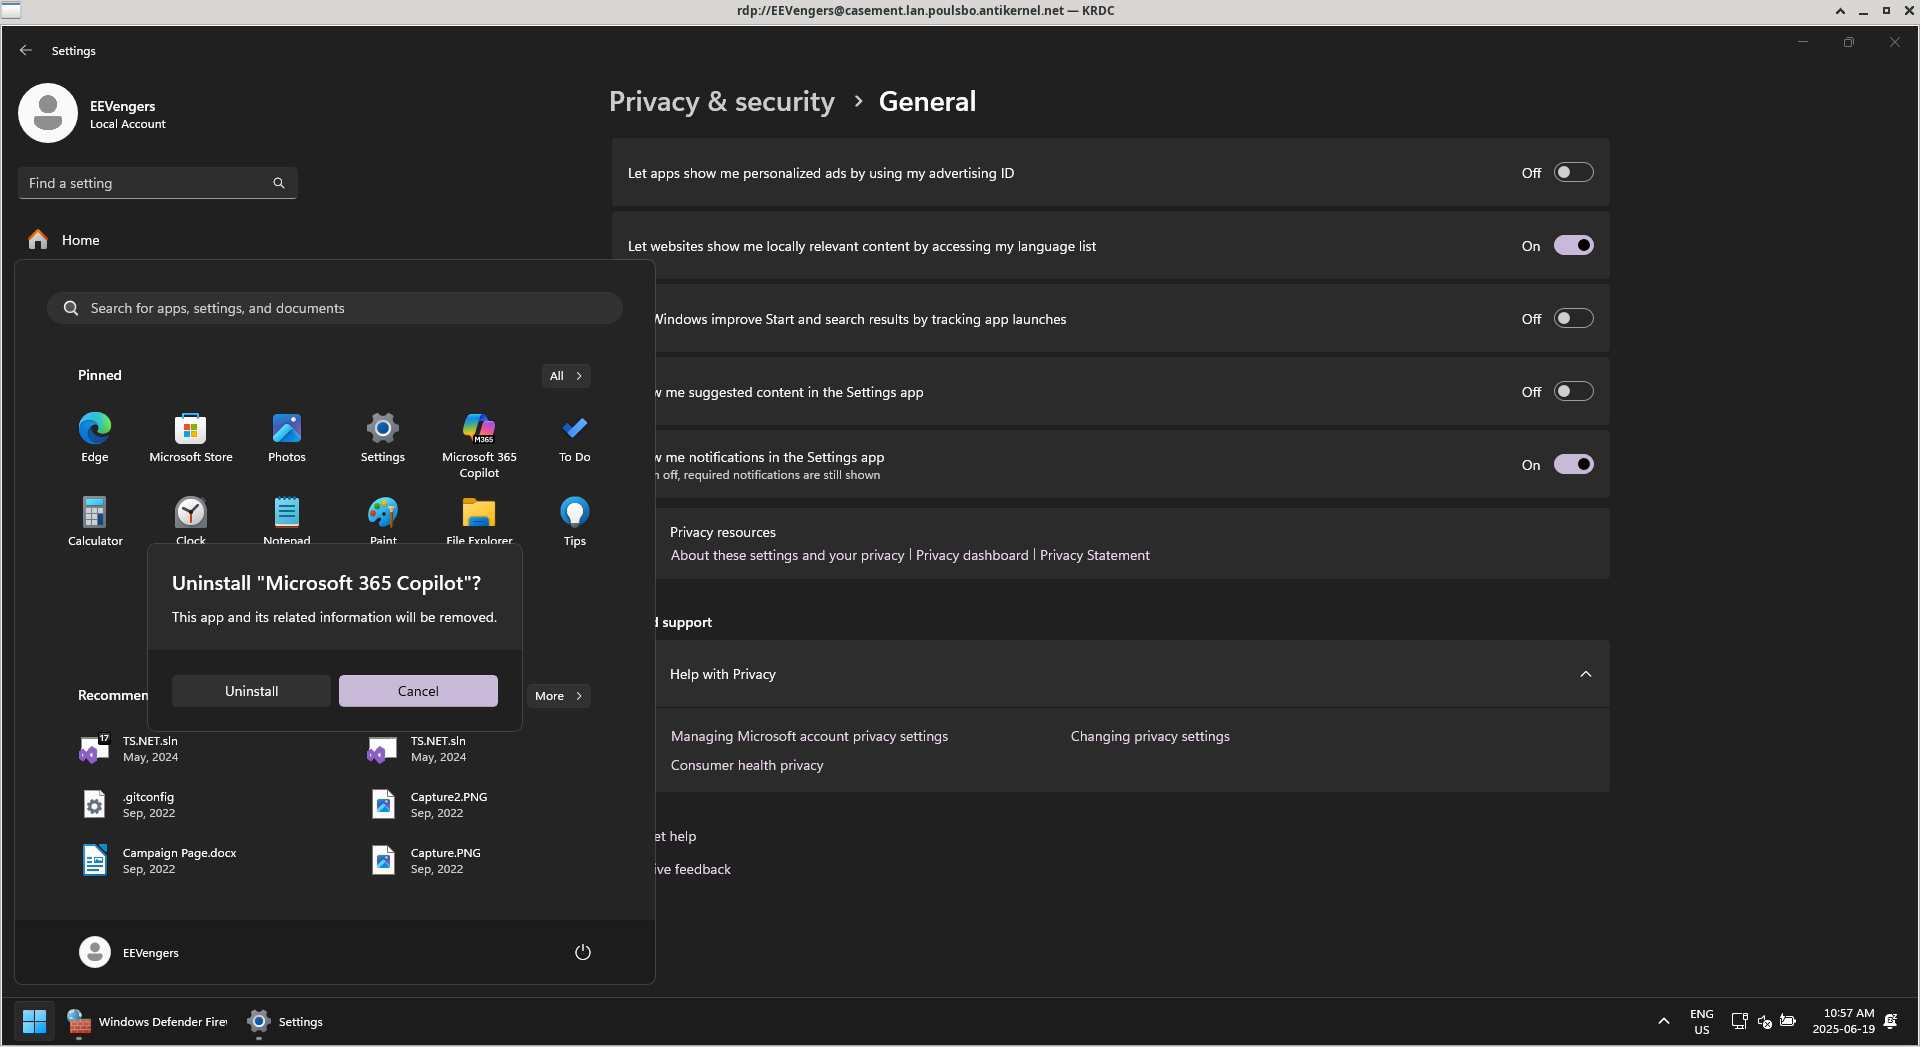Go to Home in Settings sidebar
The width and height of the screenshot is (1920, 1047).
[80, 240]
